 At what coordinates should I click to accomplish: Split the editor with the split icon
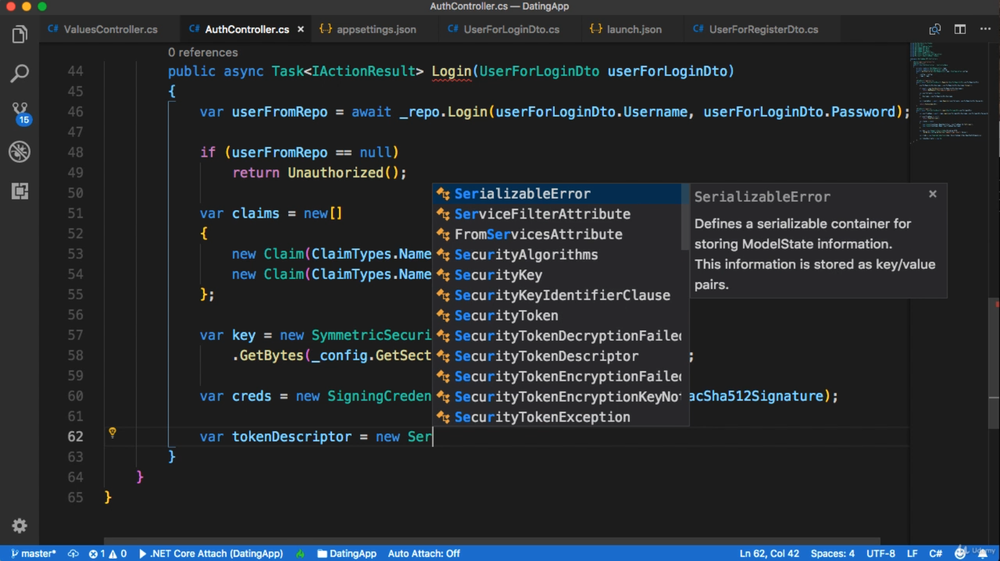[960, 29]
